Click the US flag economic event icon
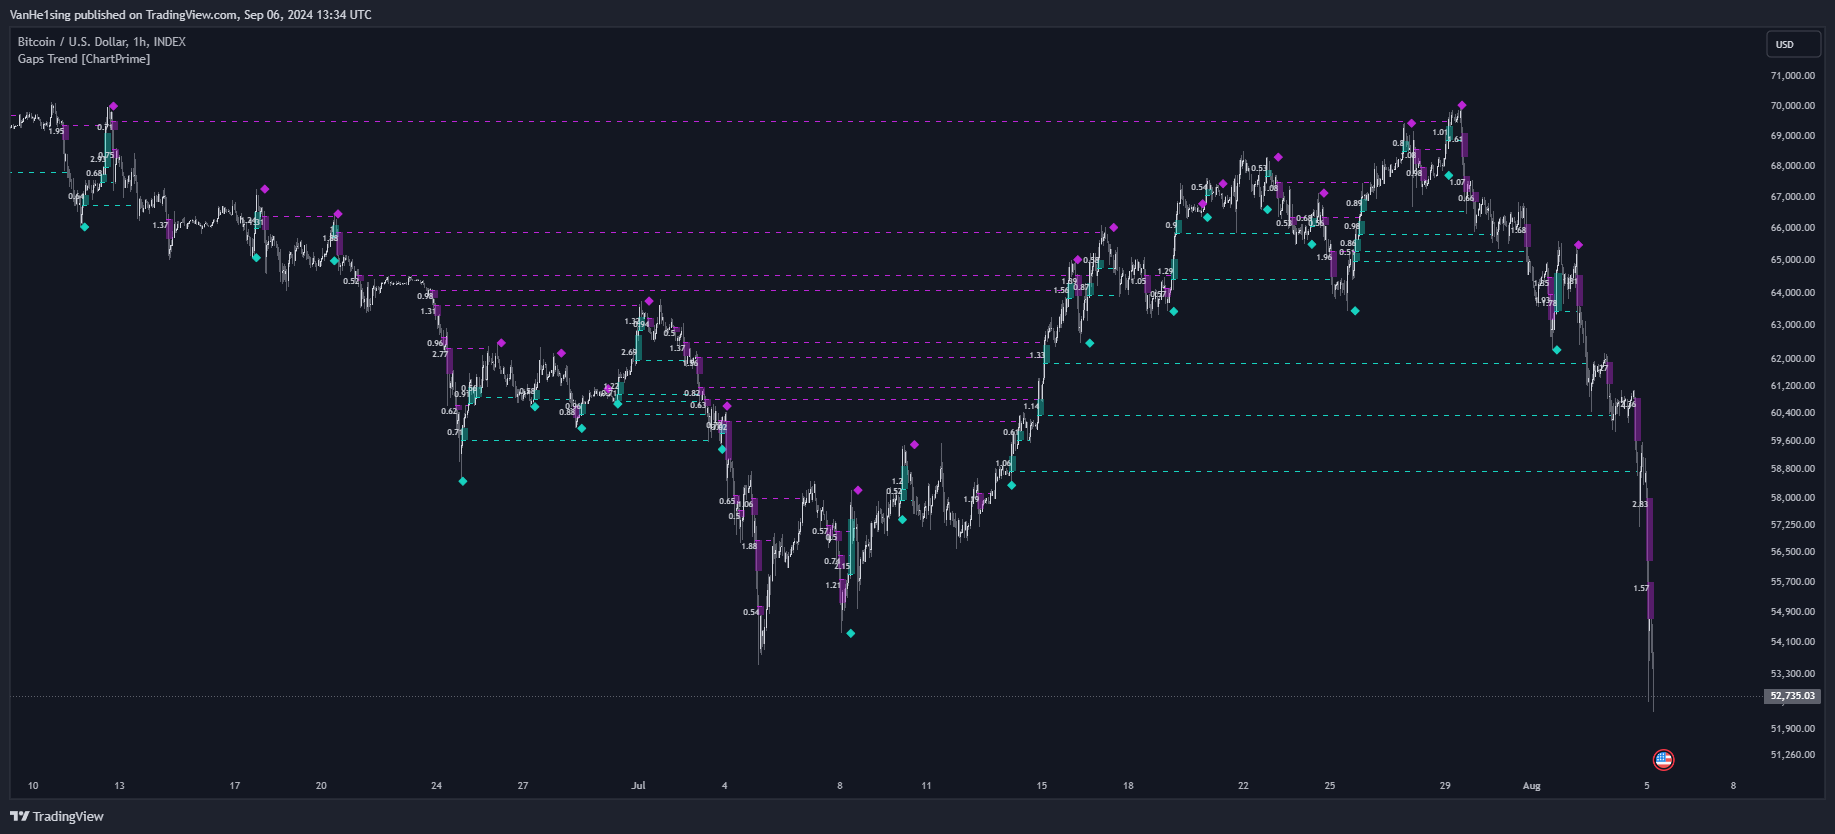This screenshot has height=834, width=1835. click(x=1664, y=760)
